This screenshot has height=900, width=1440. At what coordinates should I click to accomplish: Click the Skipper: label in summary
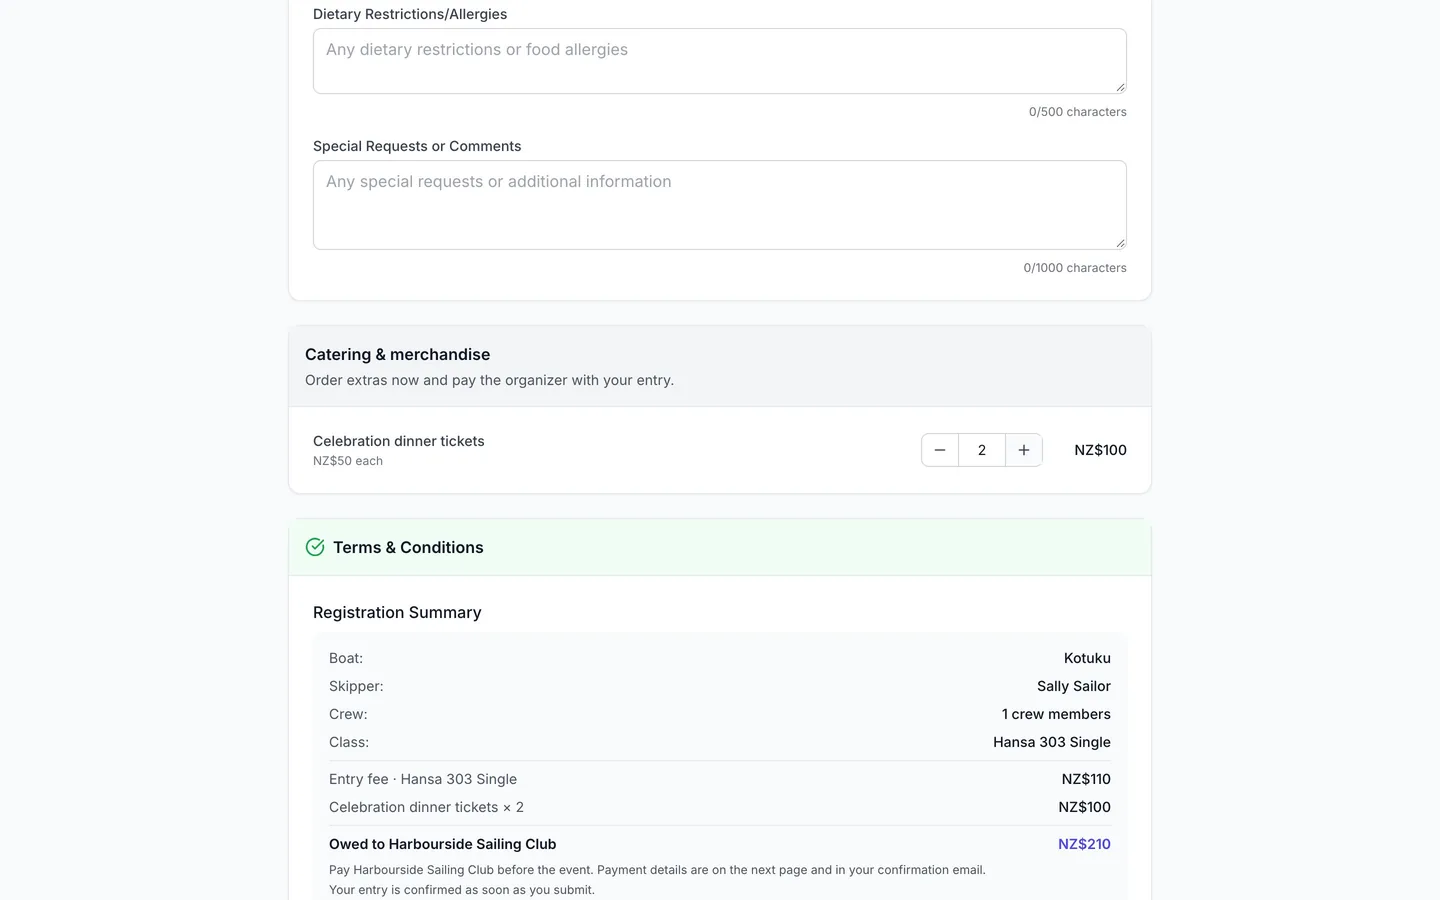(356, 686)
